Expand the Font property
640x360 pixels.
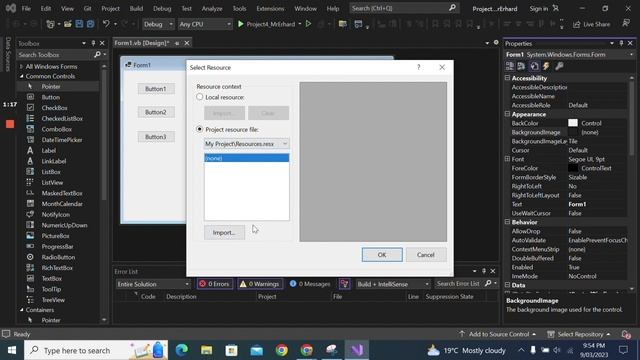coord(507,159)
